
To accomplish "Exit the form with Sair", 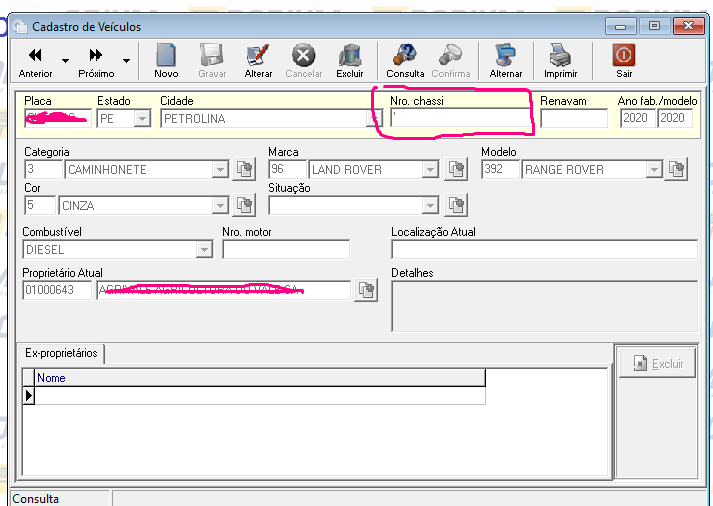I will pyautogui.click(x=624, y=61).
